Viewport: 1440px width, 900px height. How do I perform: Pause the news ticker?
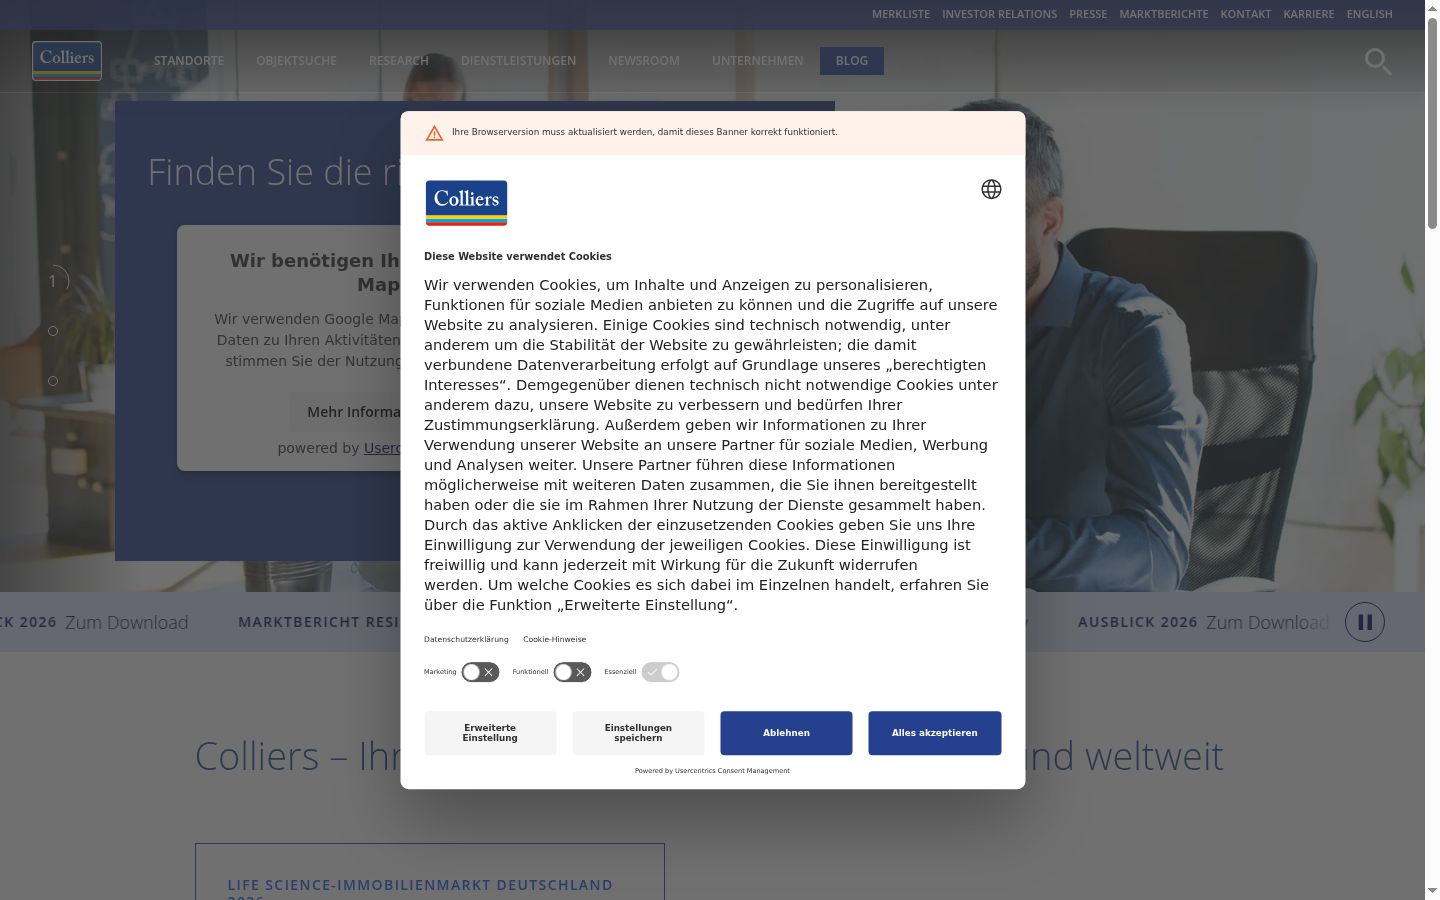pos(1365,622)
